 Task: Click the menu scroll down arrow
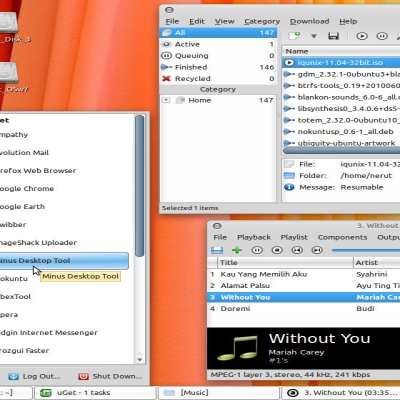pos(140,360)
